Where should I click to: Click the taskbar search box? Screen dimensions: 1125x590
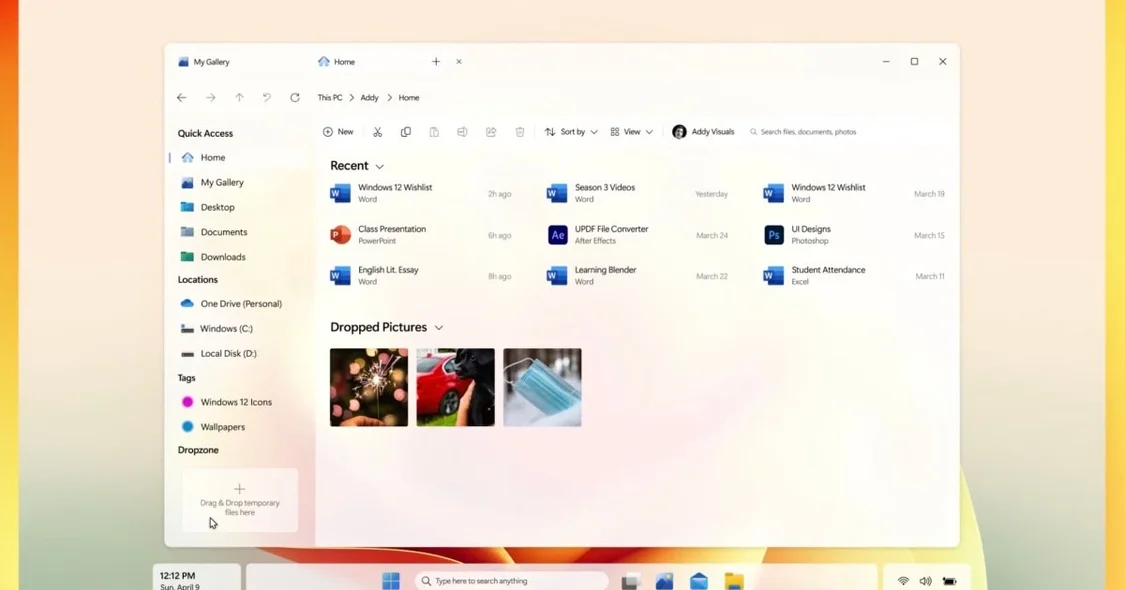pyautogui.click(x=512, y=581)
